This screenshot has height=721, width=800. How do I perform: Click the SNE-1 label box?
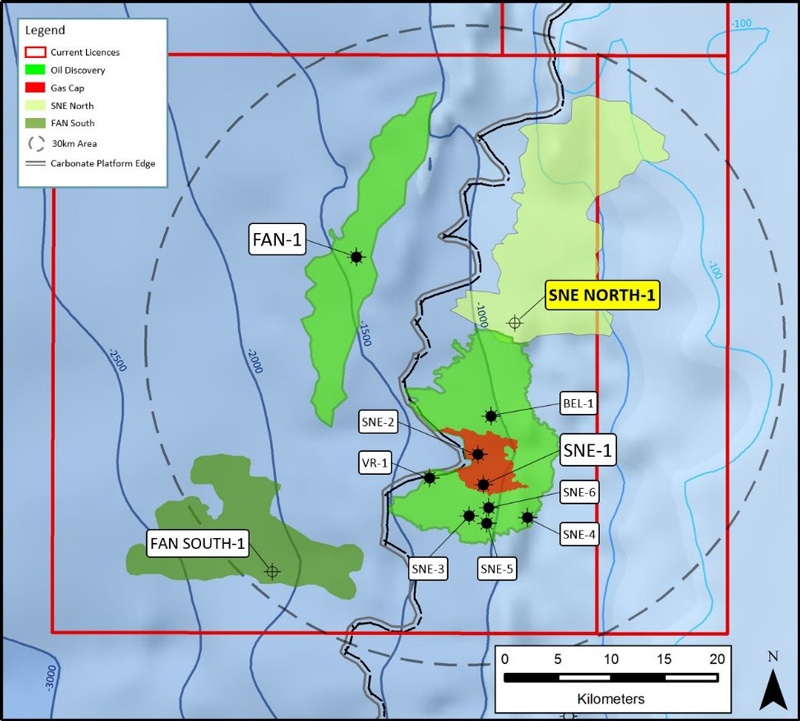(588, 450)
